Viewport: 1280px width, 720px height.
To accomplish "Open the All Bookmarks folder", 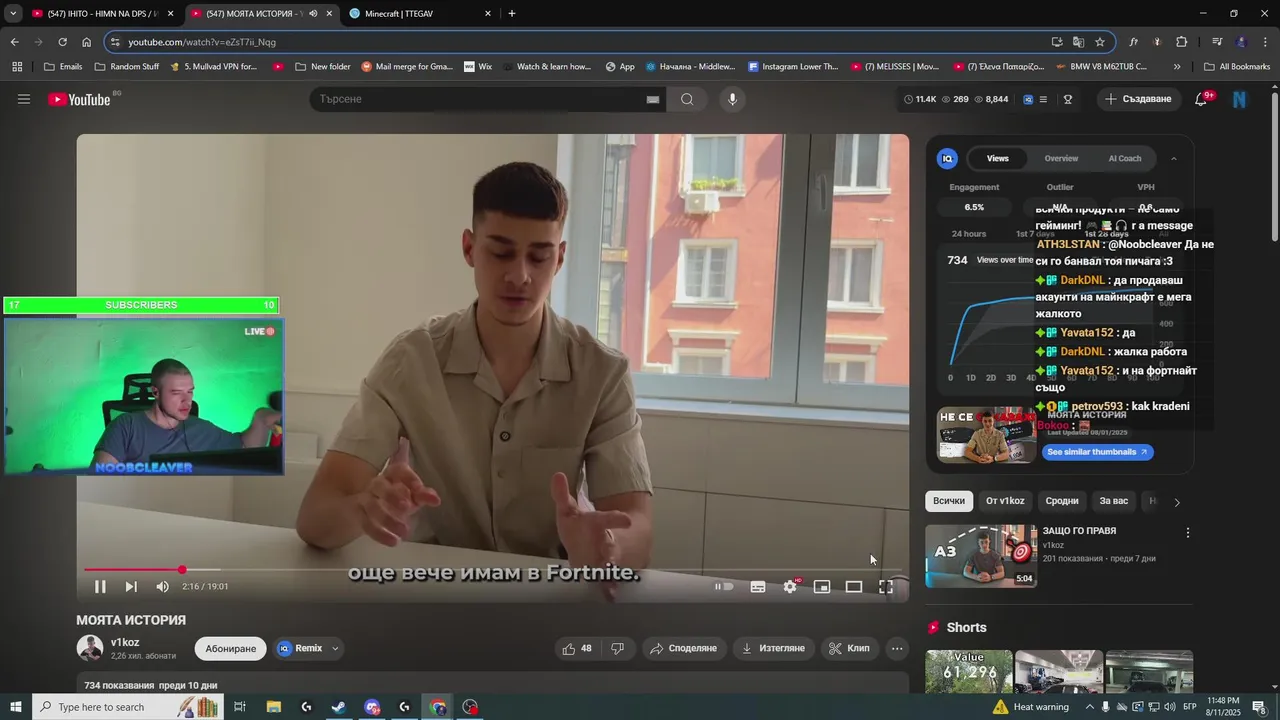I will 1237,67.
